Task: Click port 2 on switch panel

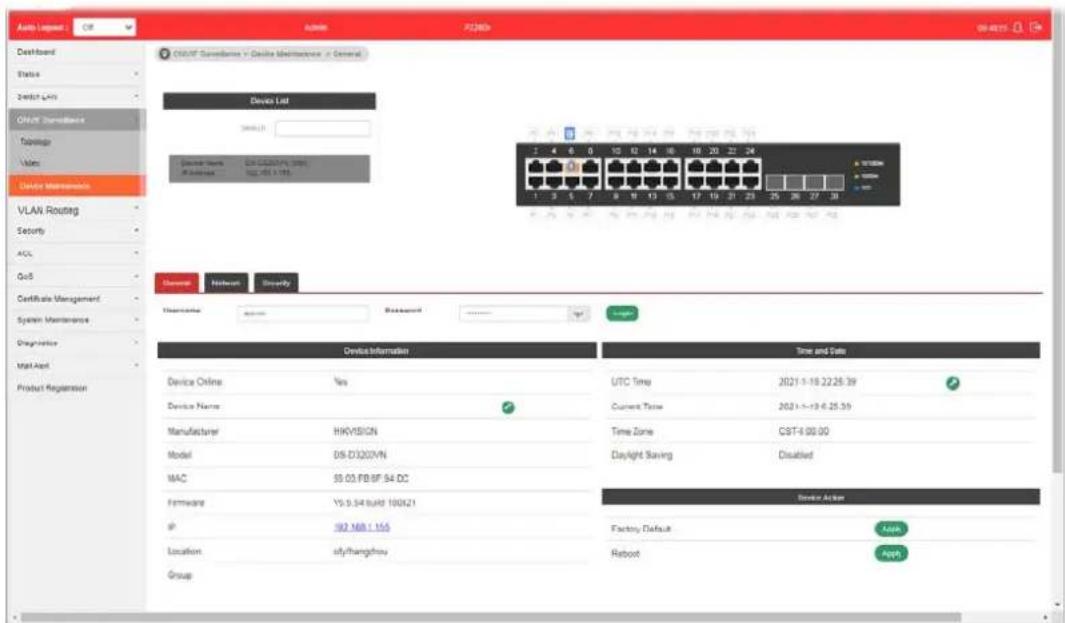Action: [x=536, y=166]
